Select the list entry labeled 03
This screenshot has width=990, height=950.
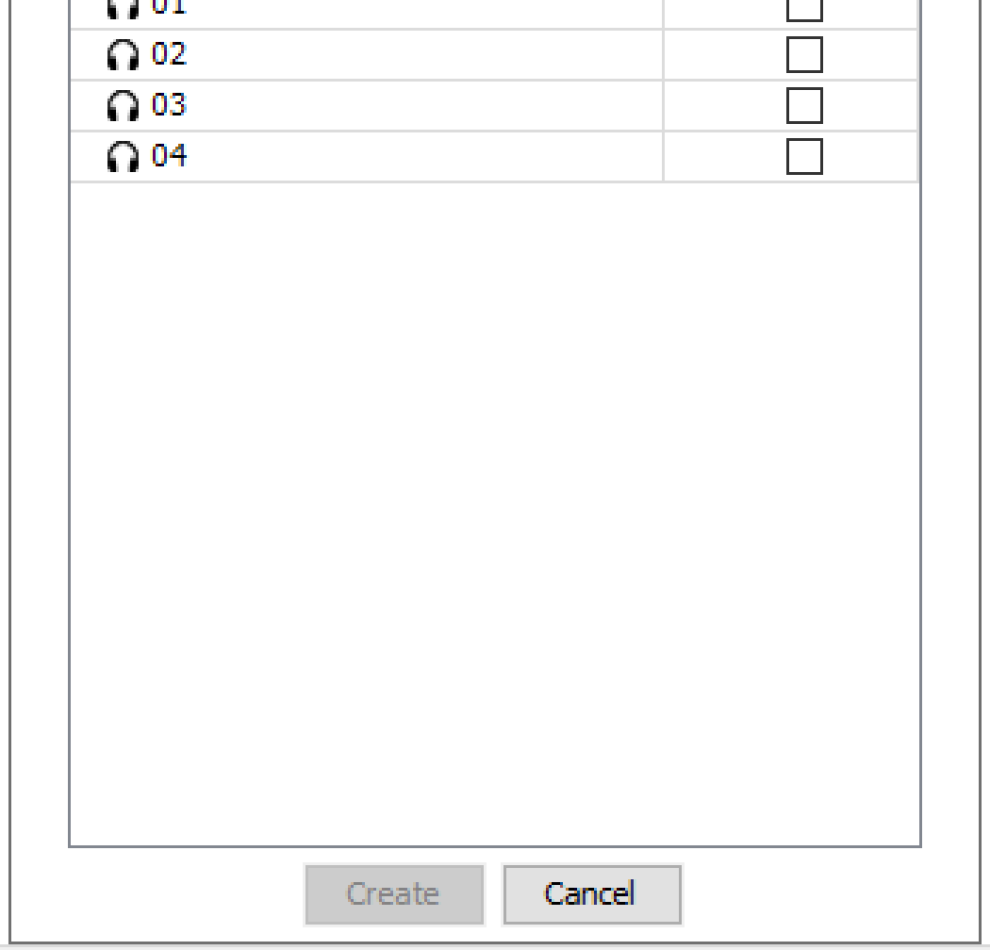tap(169, 105)
